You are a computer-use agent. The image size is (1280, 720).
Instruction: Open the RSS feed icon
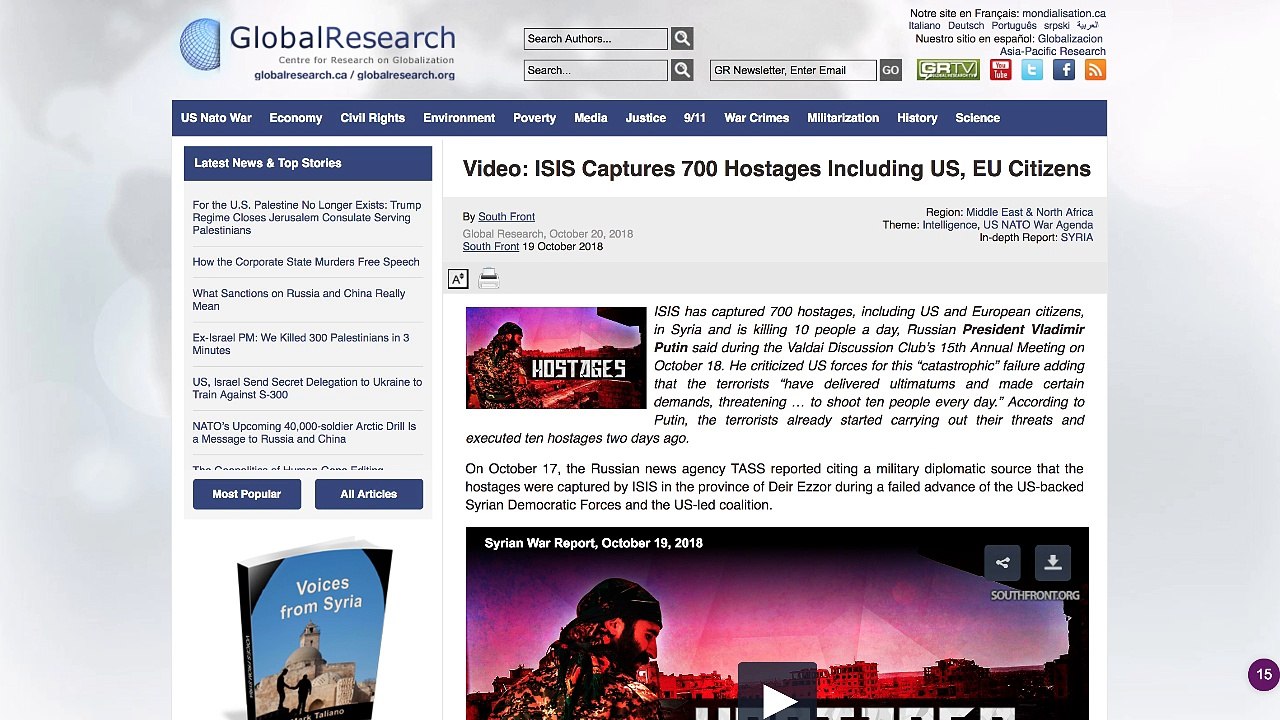(x=1095, y=70)
